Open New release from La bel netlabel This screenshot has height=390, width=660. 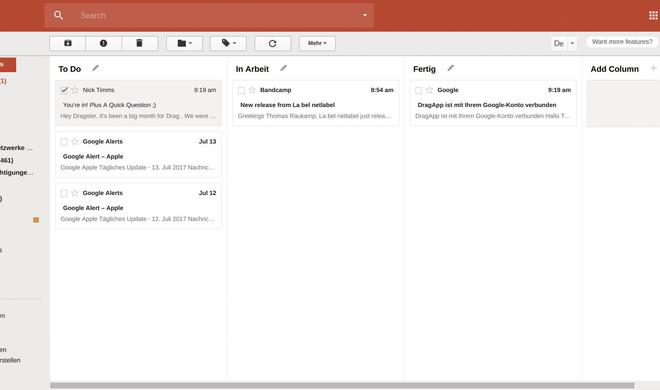click(x=316, y=103)
